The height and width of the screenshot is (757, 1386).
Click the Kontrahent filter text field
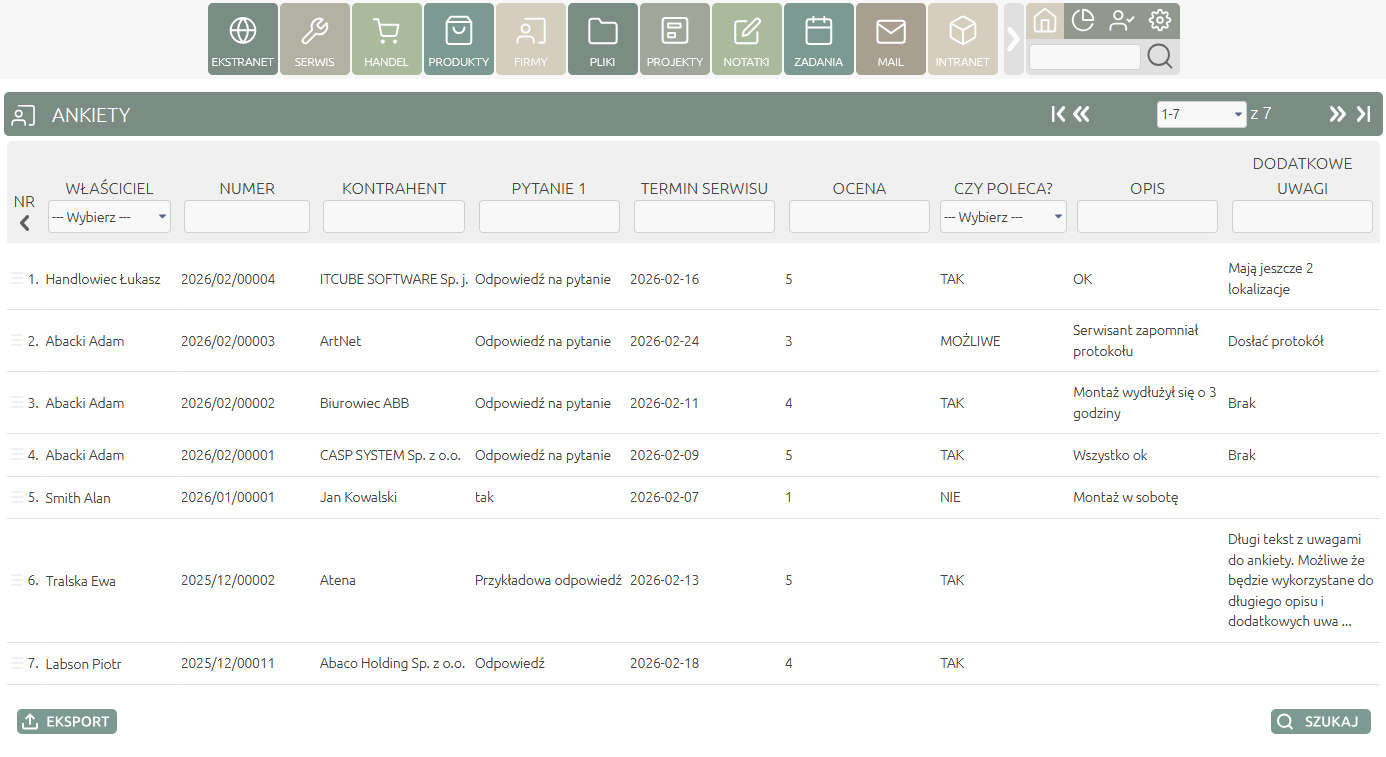(x=394, y=217)
